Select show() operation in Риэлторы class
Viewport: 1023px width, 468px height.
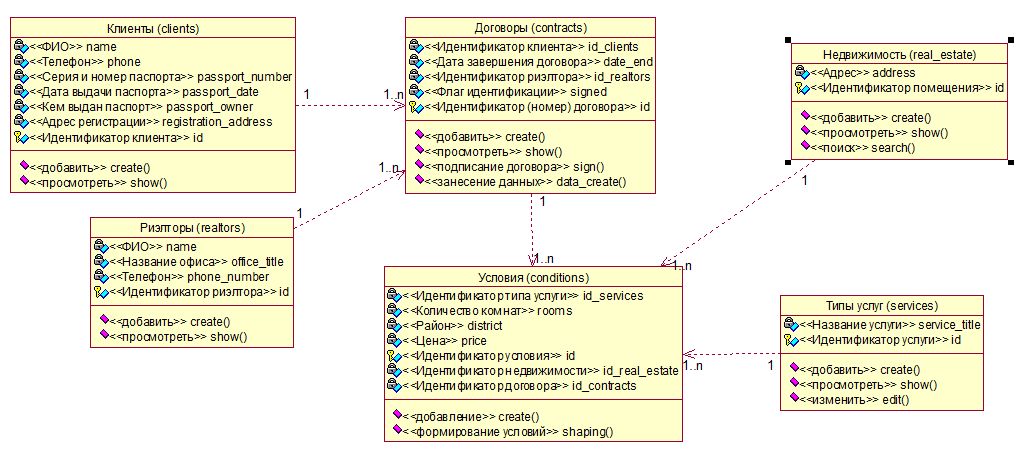pyautogui.click(x=178, y=337)
